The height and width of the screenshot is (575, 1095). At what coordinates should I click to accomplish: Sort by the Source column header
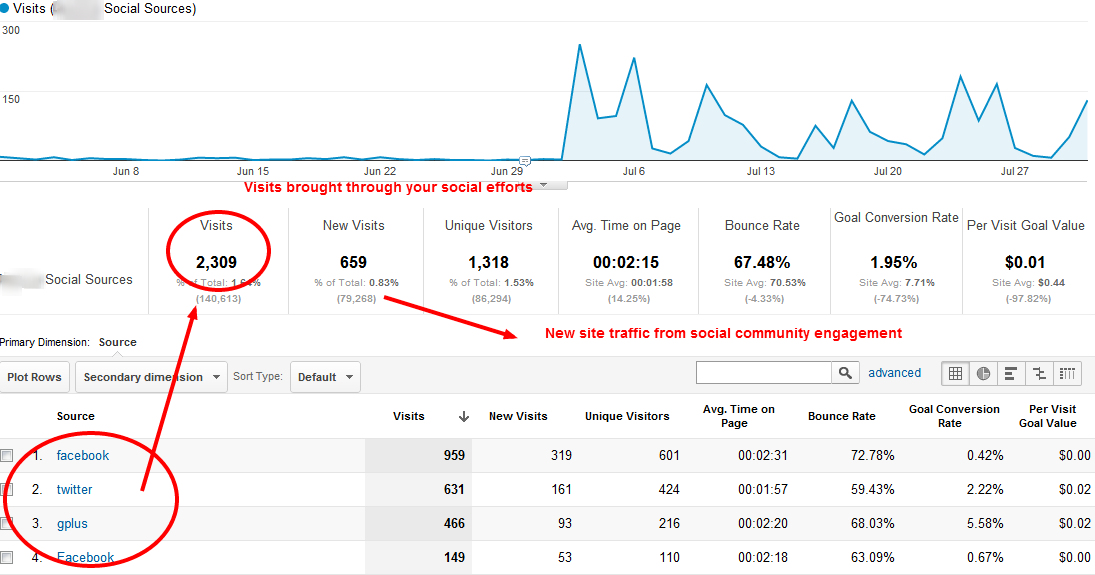[x=75, y=416]
